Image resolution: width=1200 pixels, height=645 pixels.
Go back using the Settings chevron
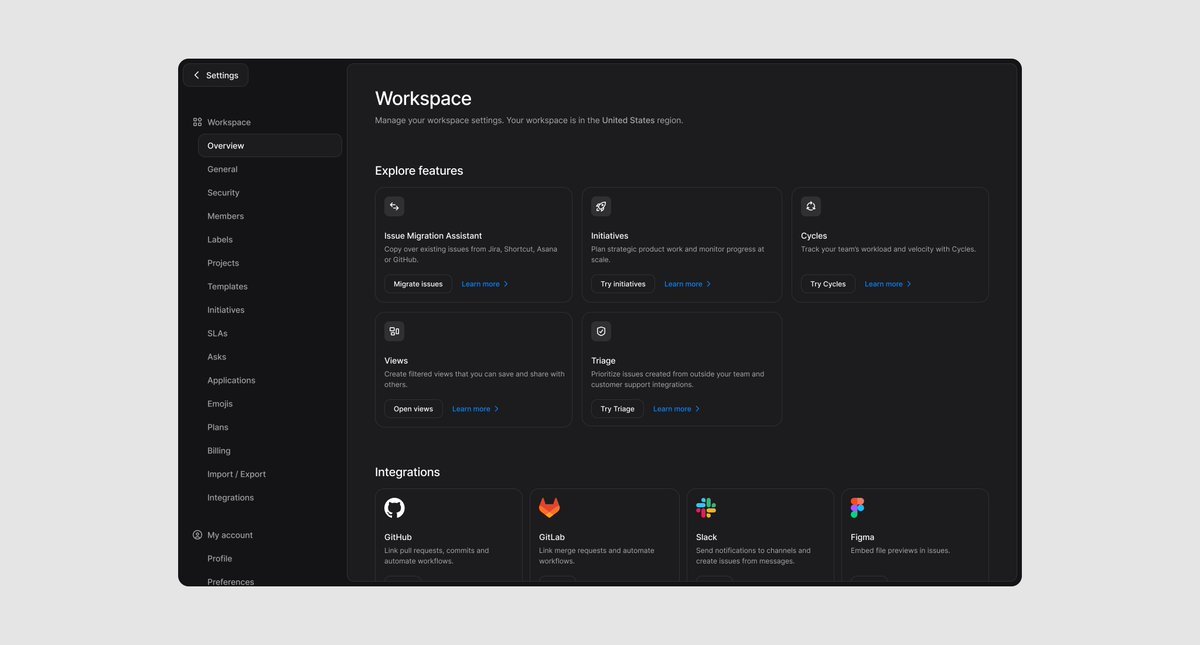click(197, 75)
